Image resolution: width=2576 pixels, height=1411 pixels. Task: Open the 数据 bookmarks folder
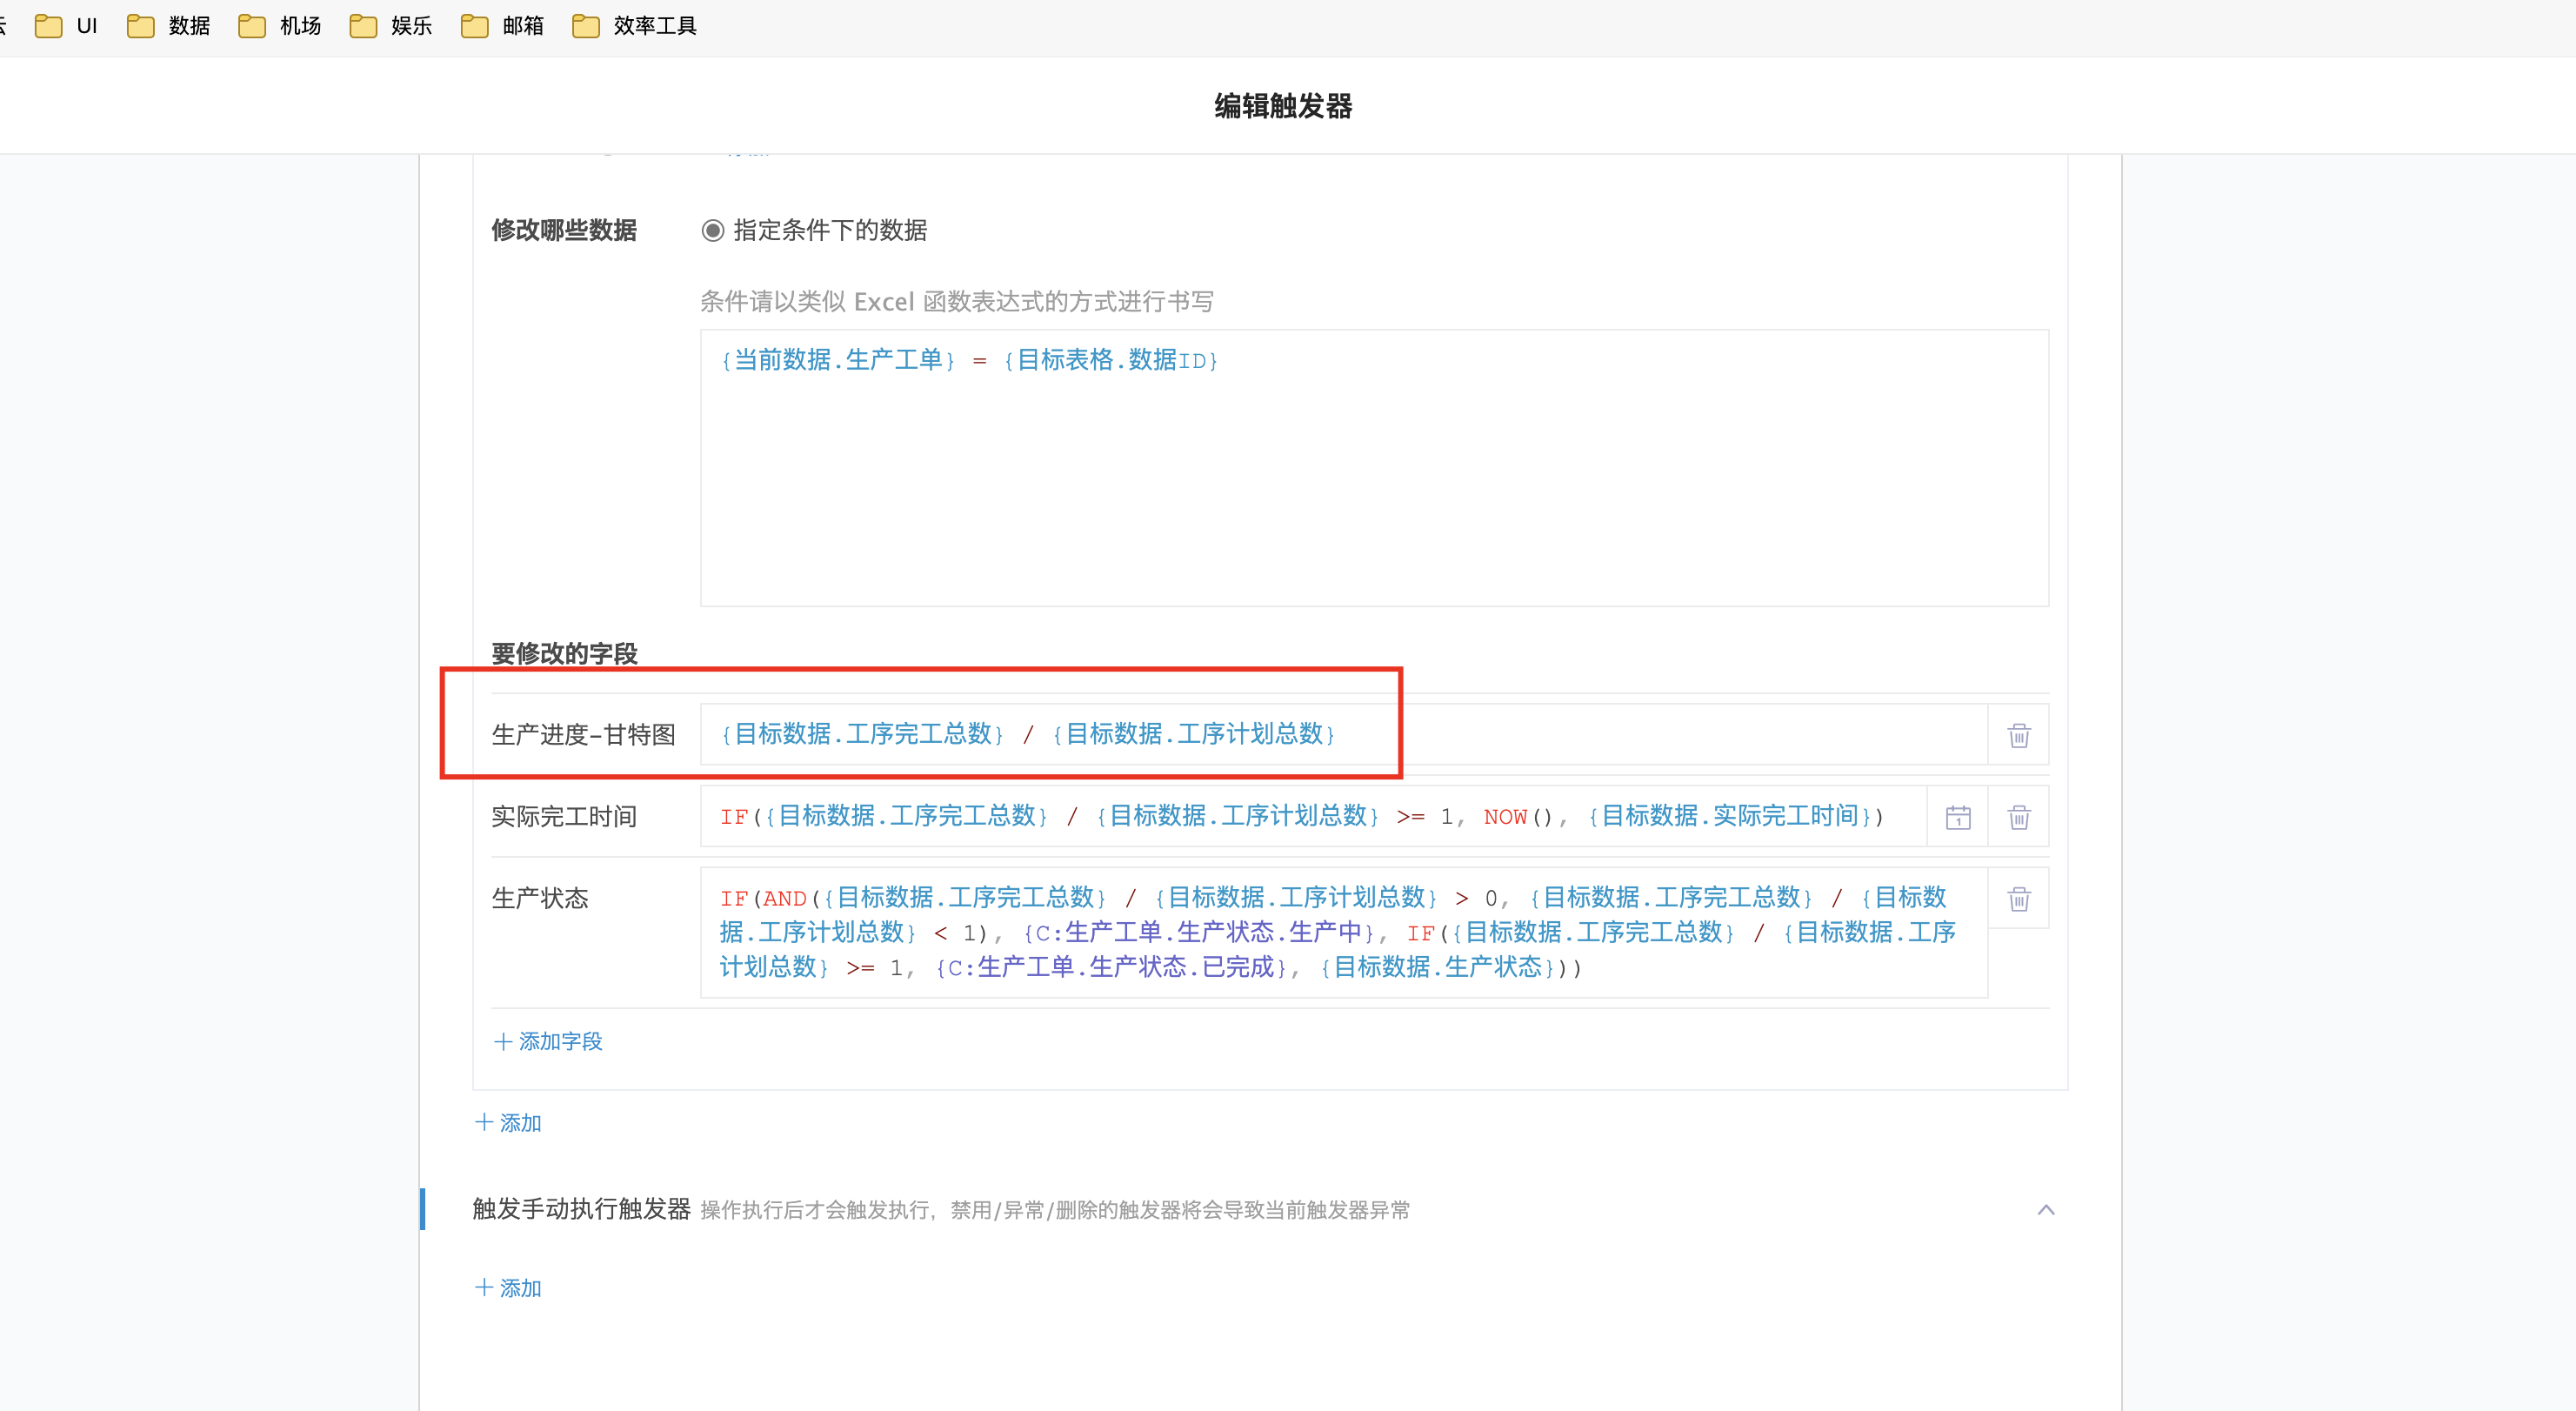[x=169, y=26]
